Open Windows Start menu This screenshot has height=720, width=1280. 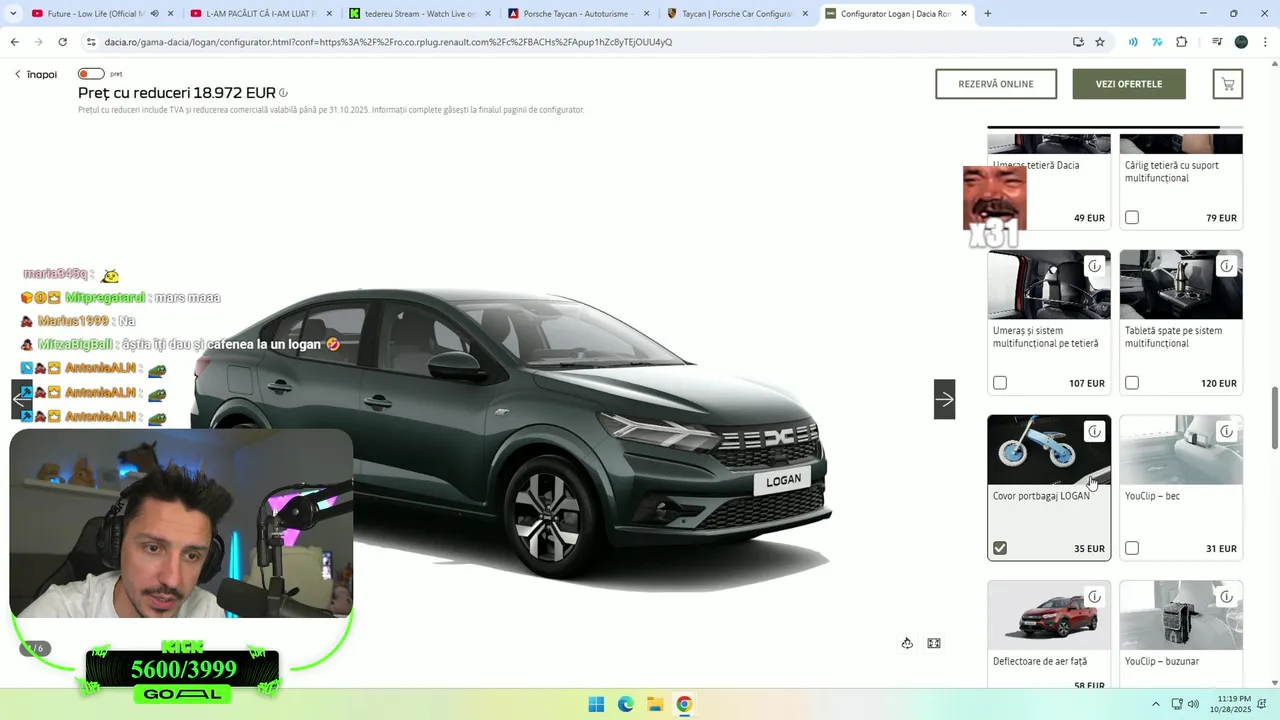(596, 704)
